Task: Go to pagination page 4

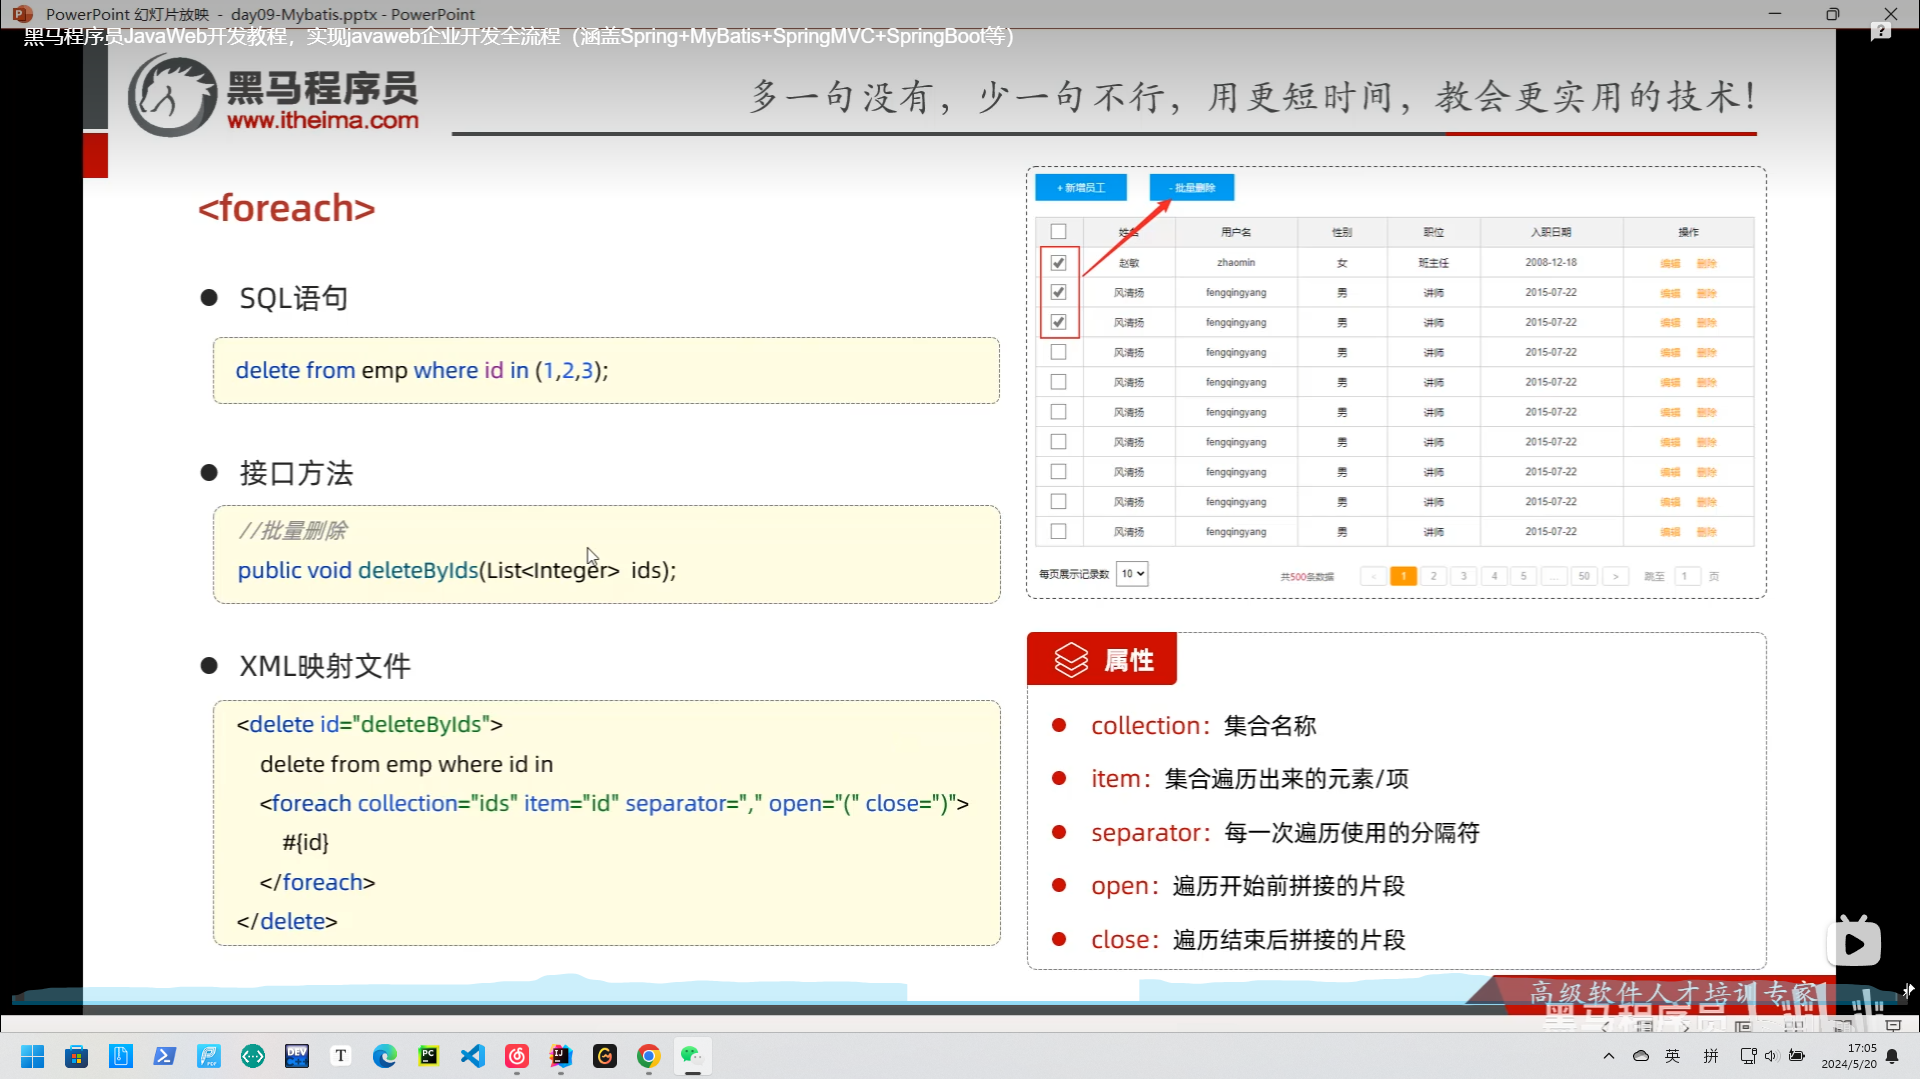Action: tap(1494, 576)
